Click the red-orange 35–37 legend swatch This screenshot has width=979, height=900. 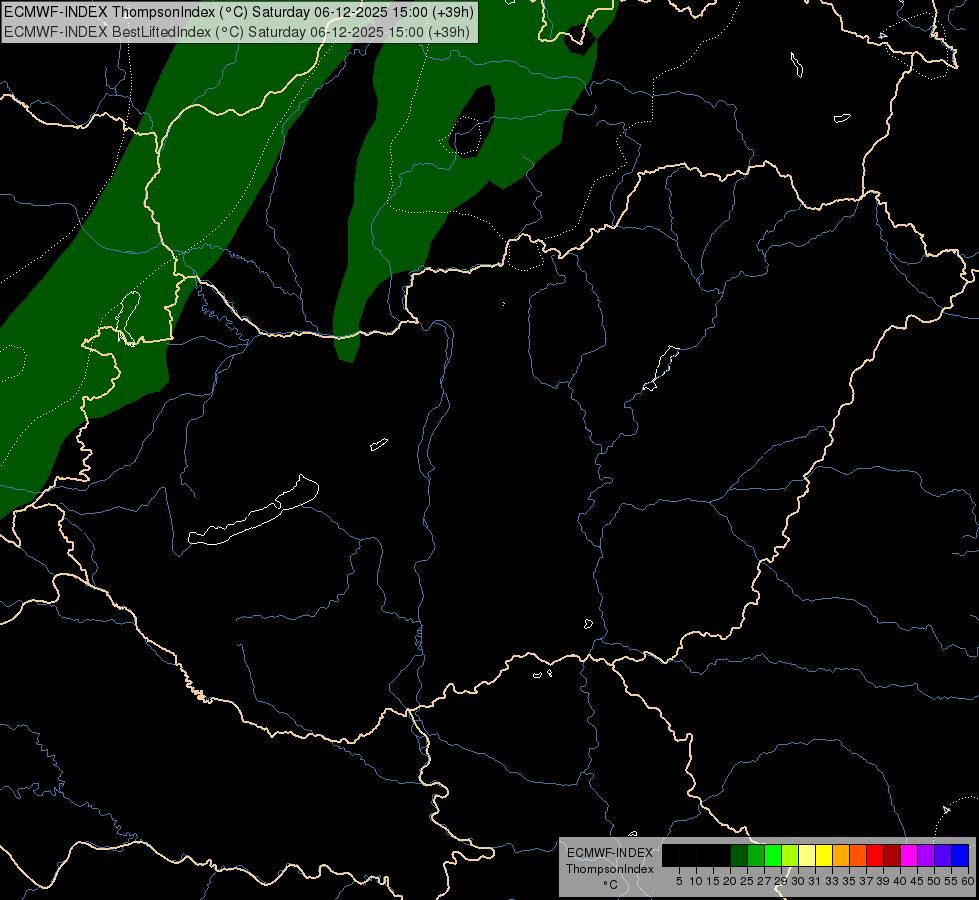click(858, 855)
